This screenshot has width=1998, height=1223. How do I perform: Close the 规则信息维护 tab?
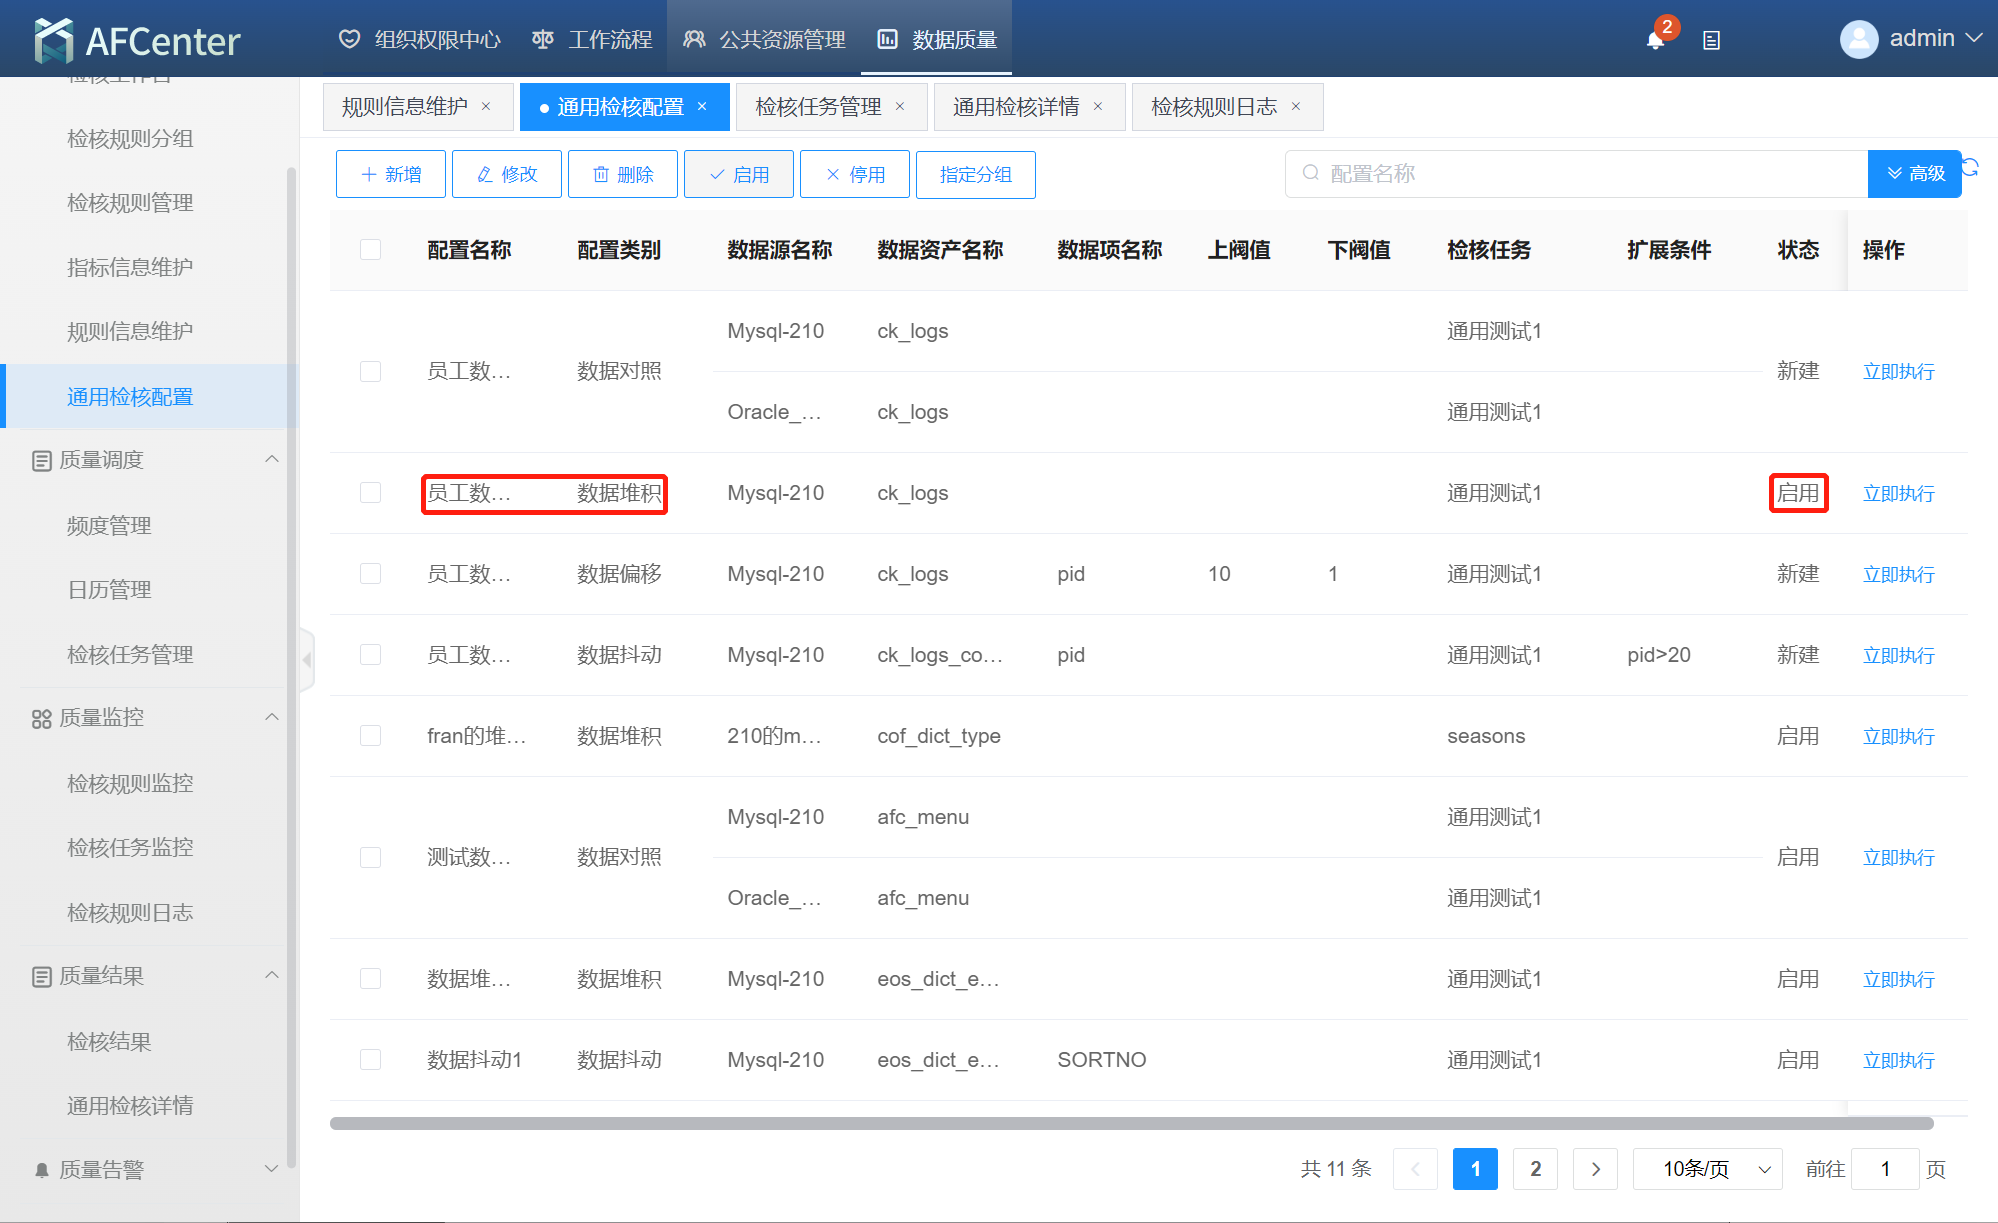coord(486,107)
